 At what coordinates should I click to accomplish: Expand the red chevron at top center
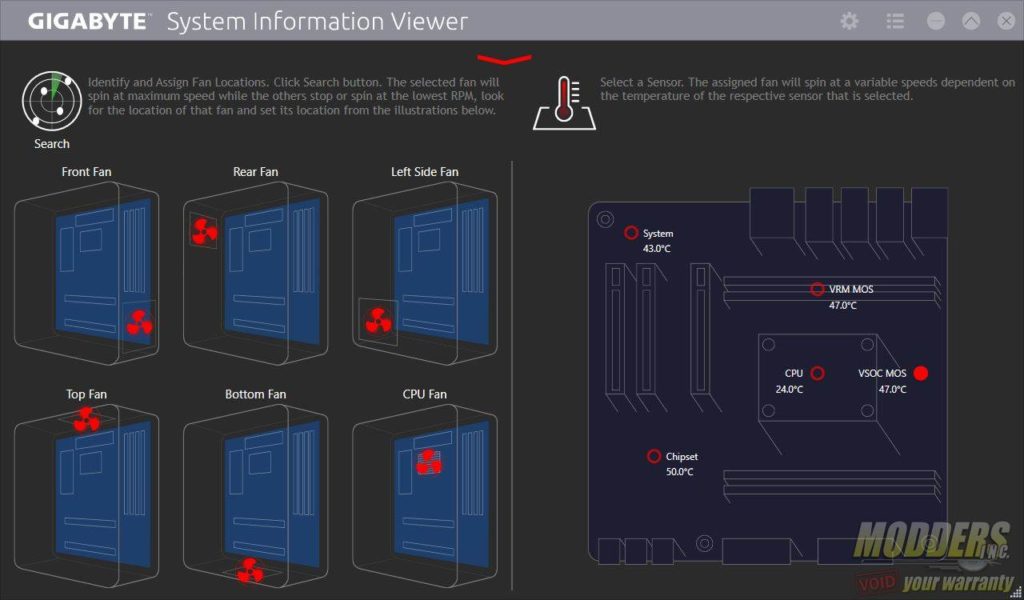[x=504, y=59]
